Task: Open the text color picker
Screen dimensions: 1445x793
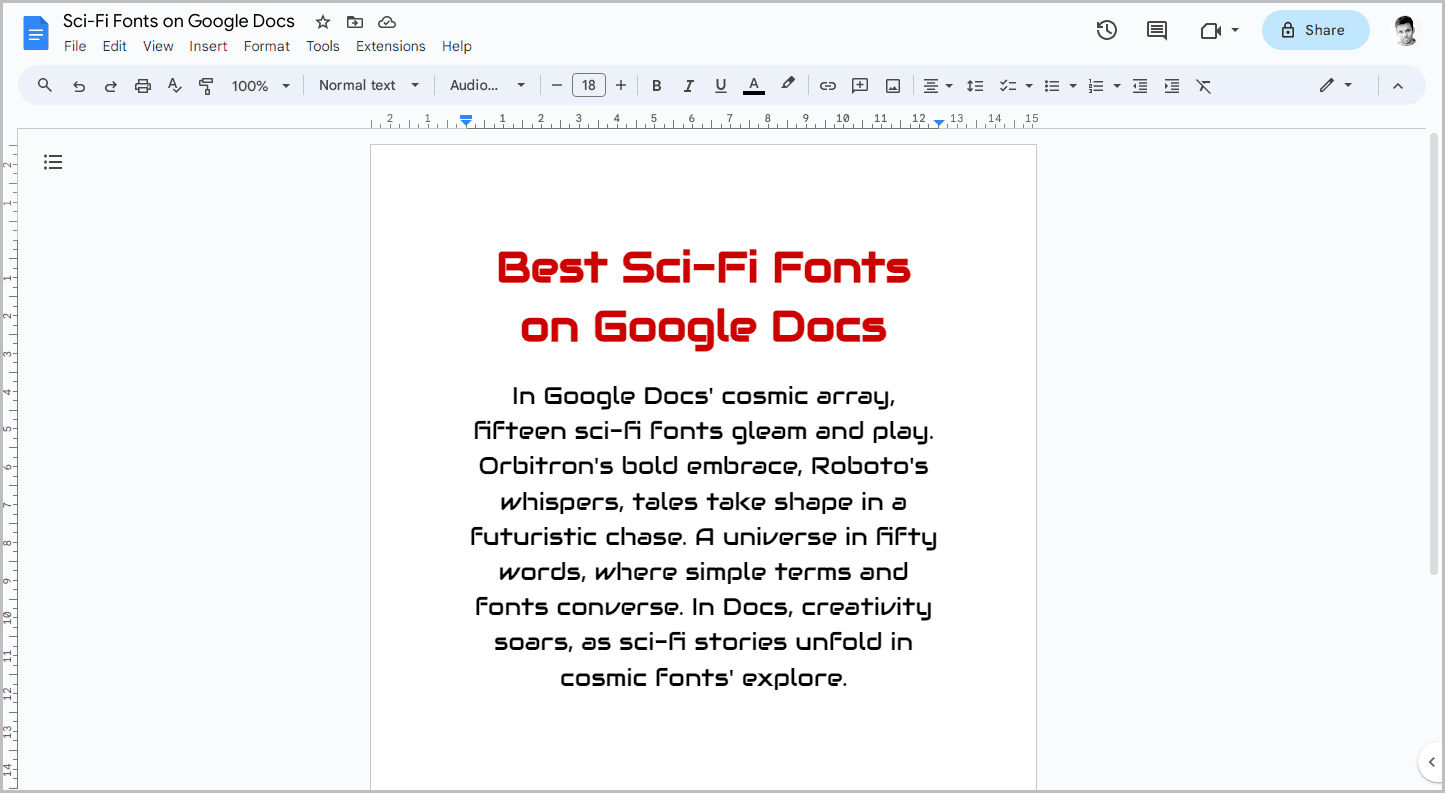Action: click(753, 85)
